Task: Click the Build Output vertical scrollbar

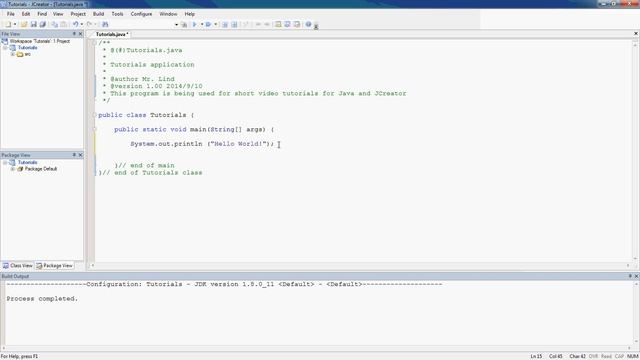Action: click(x=636, y=313)
